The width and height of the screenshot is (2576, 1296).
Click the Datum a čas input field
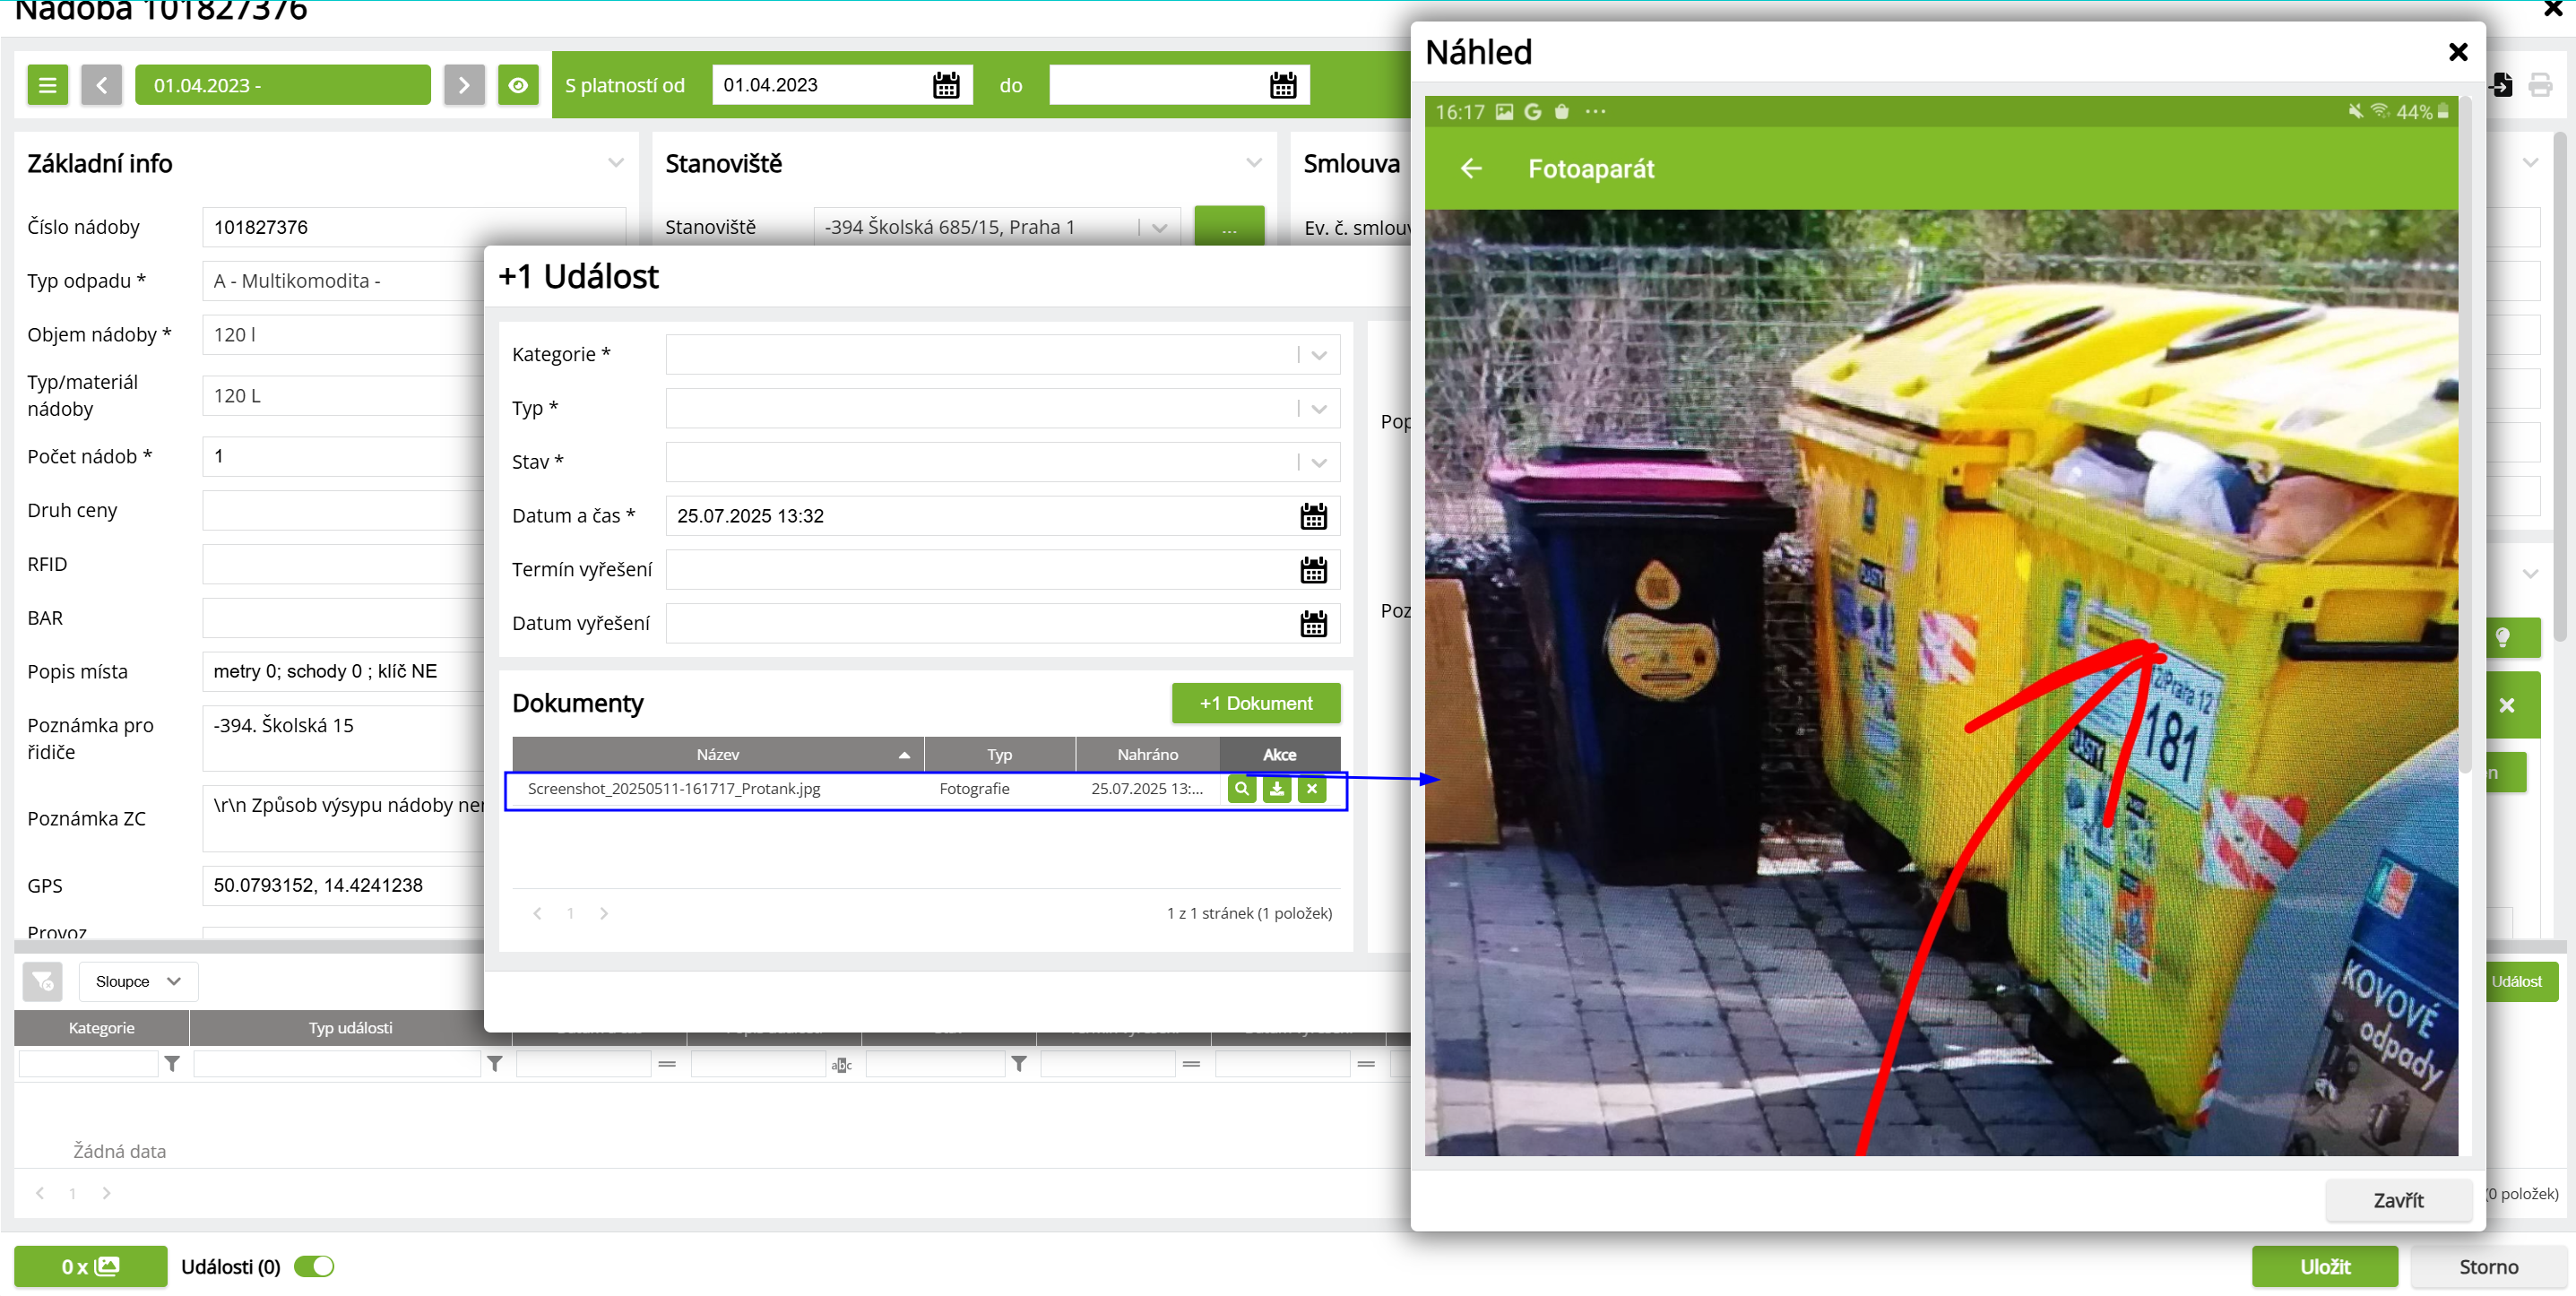(980, 516)
